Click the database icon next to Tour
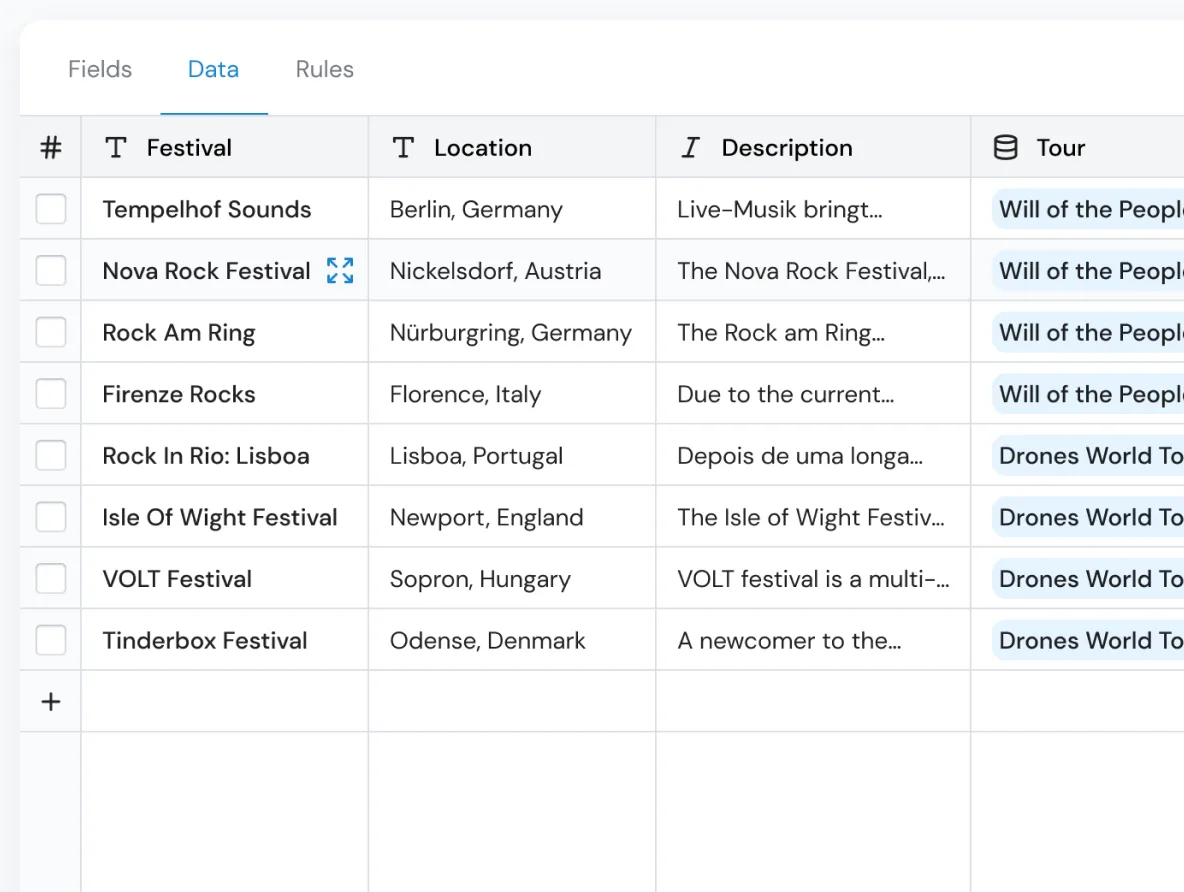The width and height of the screenshot is (1184, 892). pos(1003,147)
